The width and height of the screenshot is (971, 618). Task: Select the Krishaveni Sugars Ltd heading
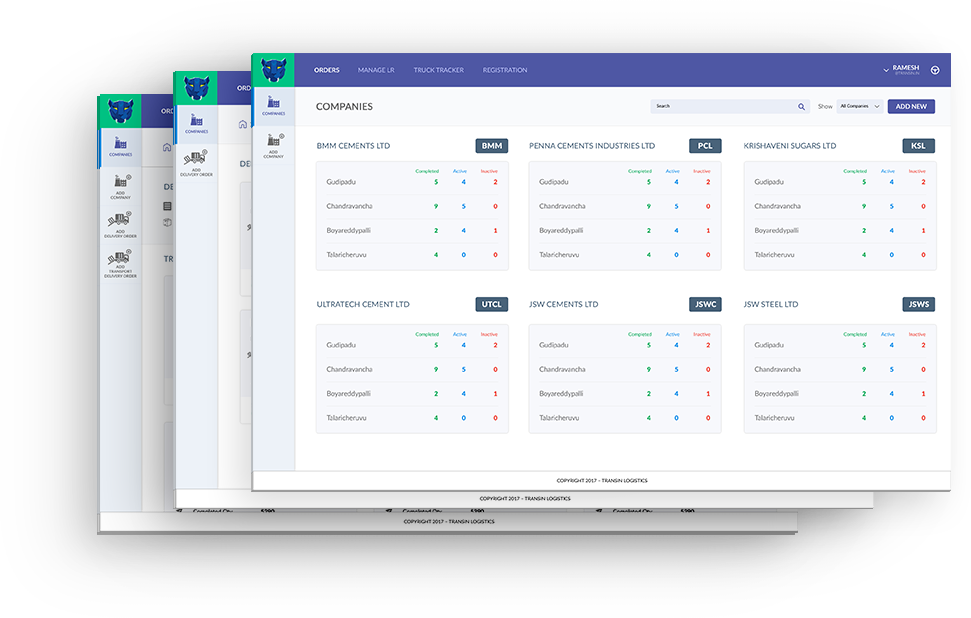[x=790, y=146]
